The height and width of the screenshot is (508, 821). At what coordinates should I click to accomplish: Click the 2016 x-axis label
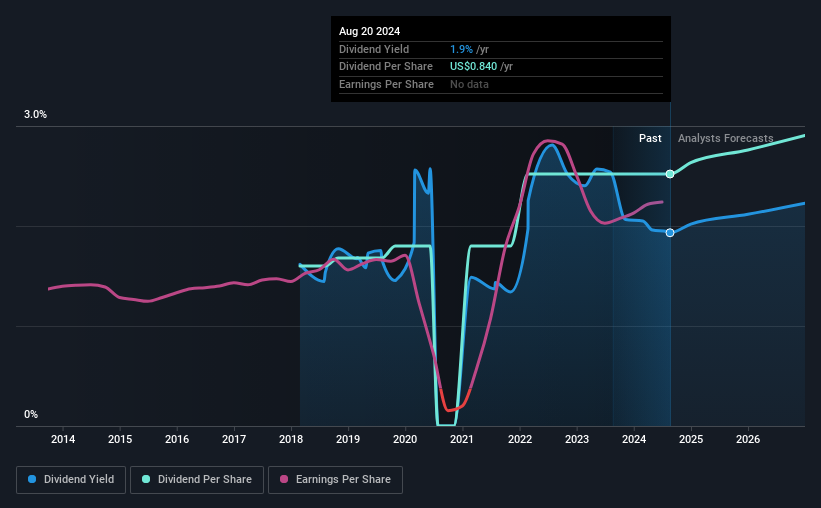[177, 439]
